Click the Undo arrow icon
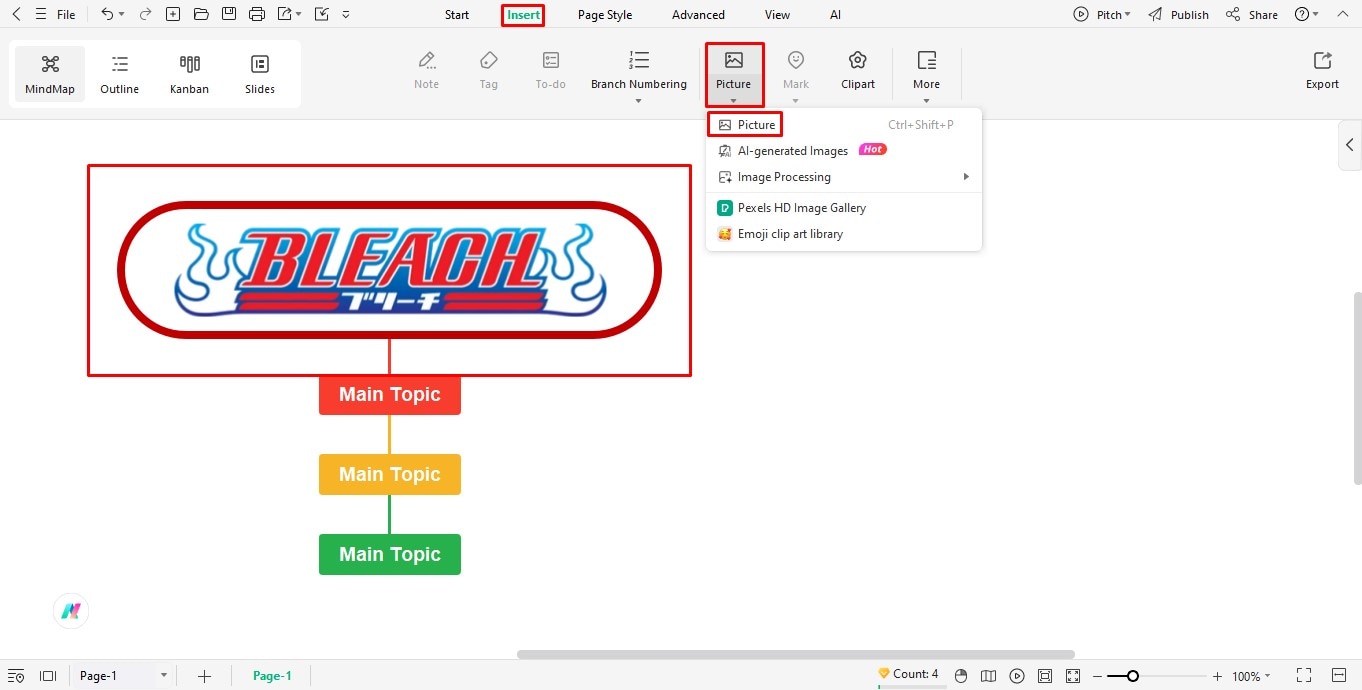This screenshot has width=1362, height=690. click(x=107, y=15)
